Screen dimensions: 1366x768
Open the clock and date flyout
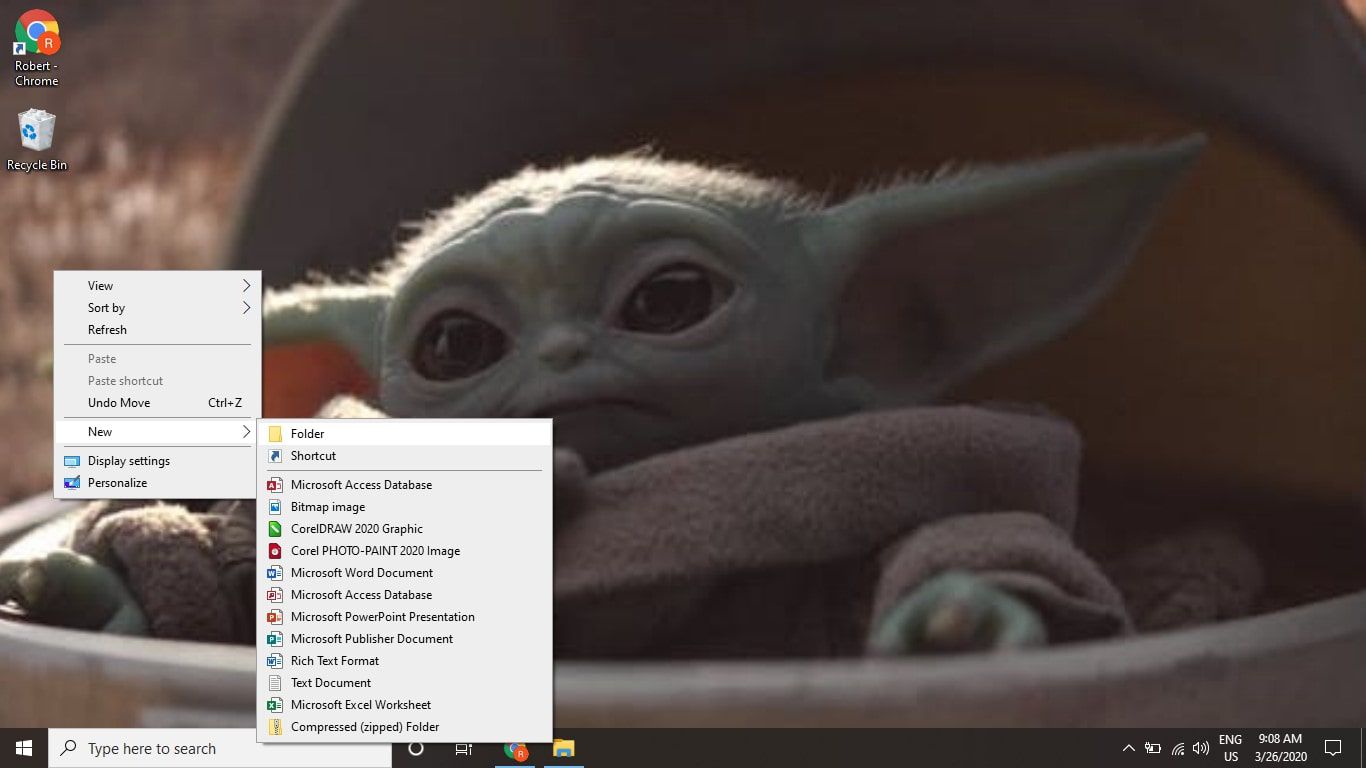1280,748
